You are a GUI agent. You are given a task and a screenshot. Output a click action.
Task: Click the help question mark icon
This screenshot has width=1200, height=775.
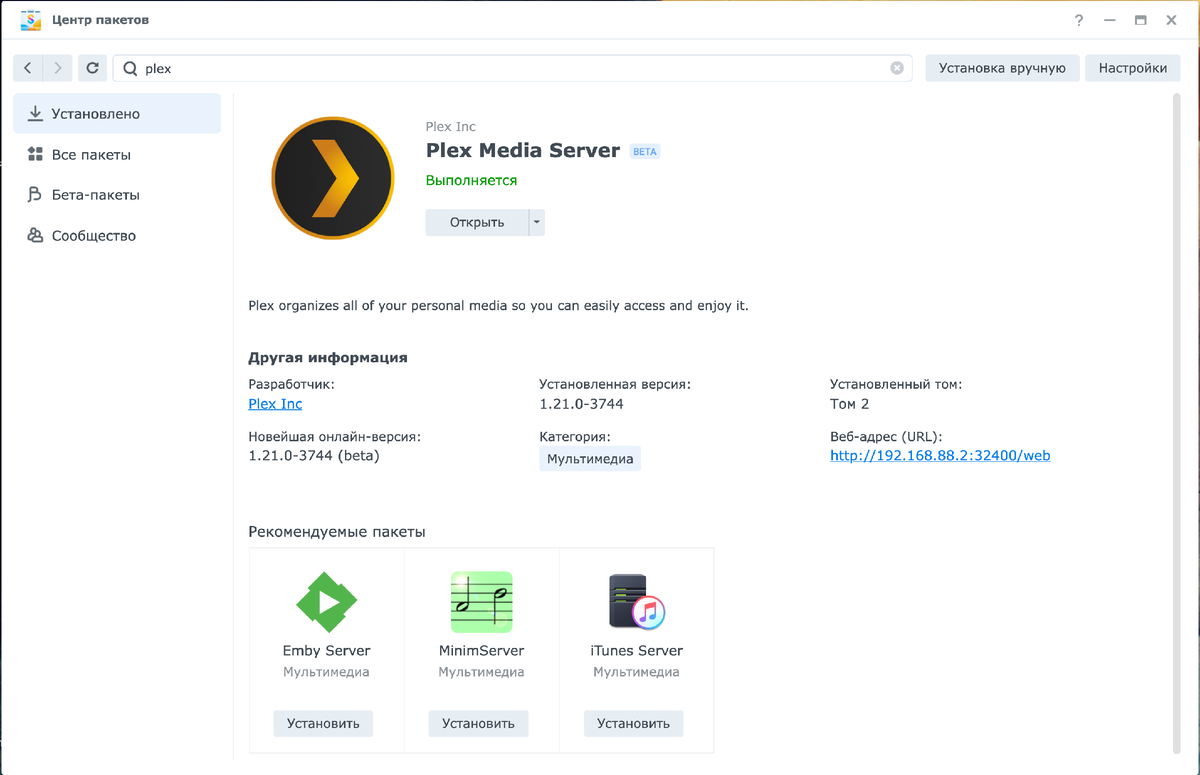[x=1078, y=20]
